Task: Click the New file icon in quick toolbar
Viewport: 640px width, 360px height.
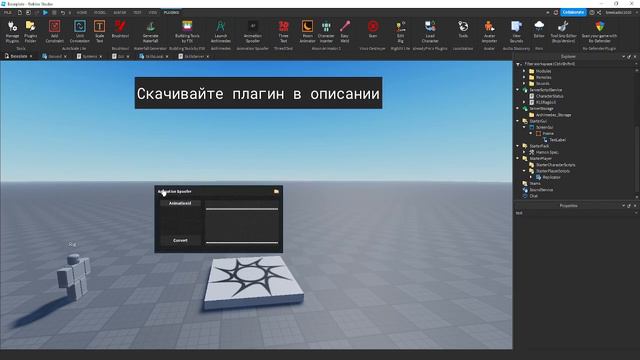Action: pyautogui.click(x=19, y=13)
